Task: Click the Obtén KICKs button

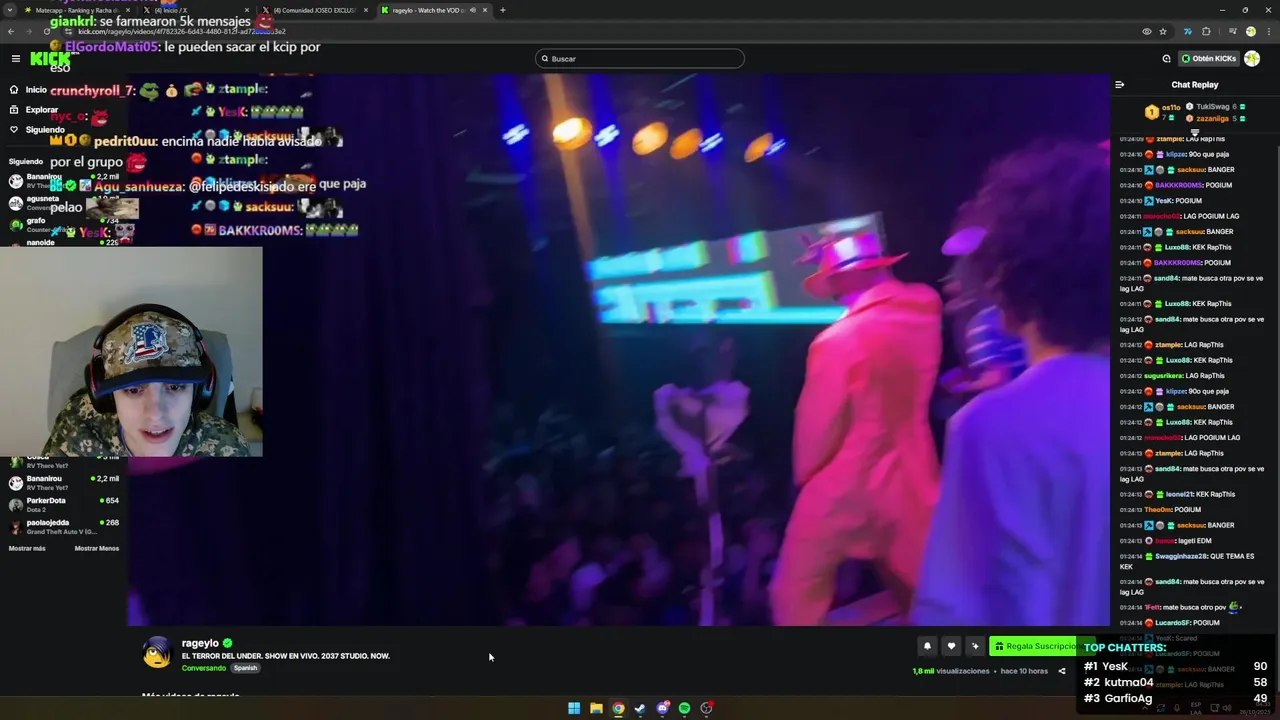Action: 1208,59
